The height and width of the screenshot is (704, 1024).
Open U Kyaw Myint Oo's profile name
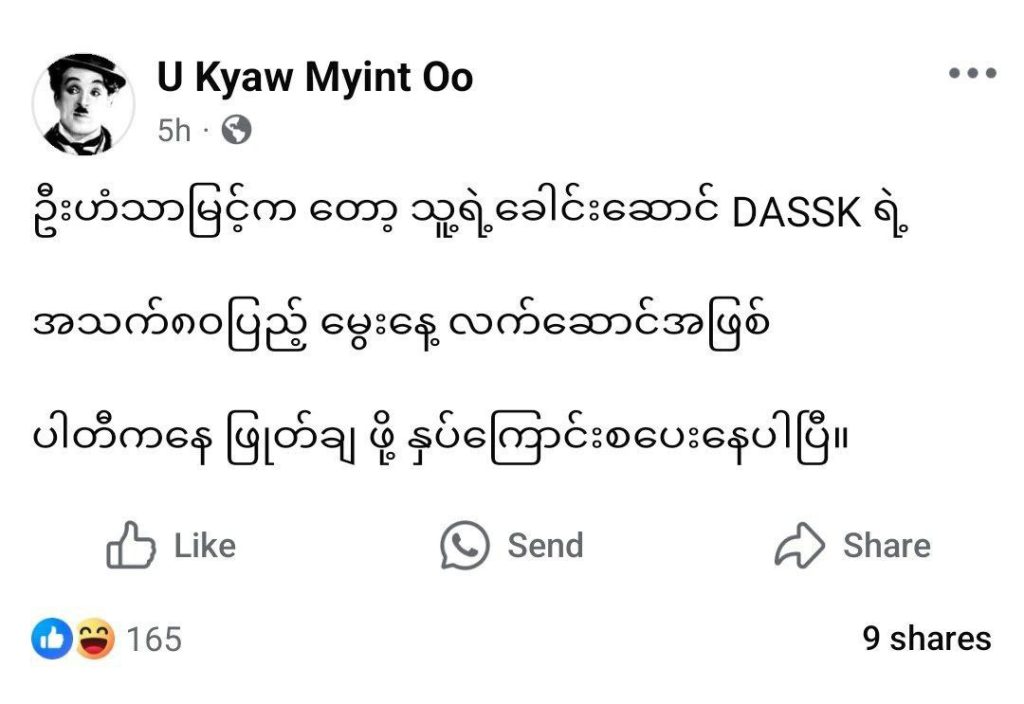point(315,79)
